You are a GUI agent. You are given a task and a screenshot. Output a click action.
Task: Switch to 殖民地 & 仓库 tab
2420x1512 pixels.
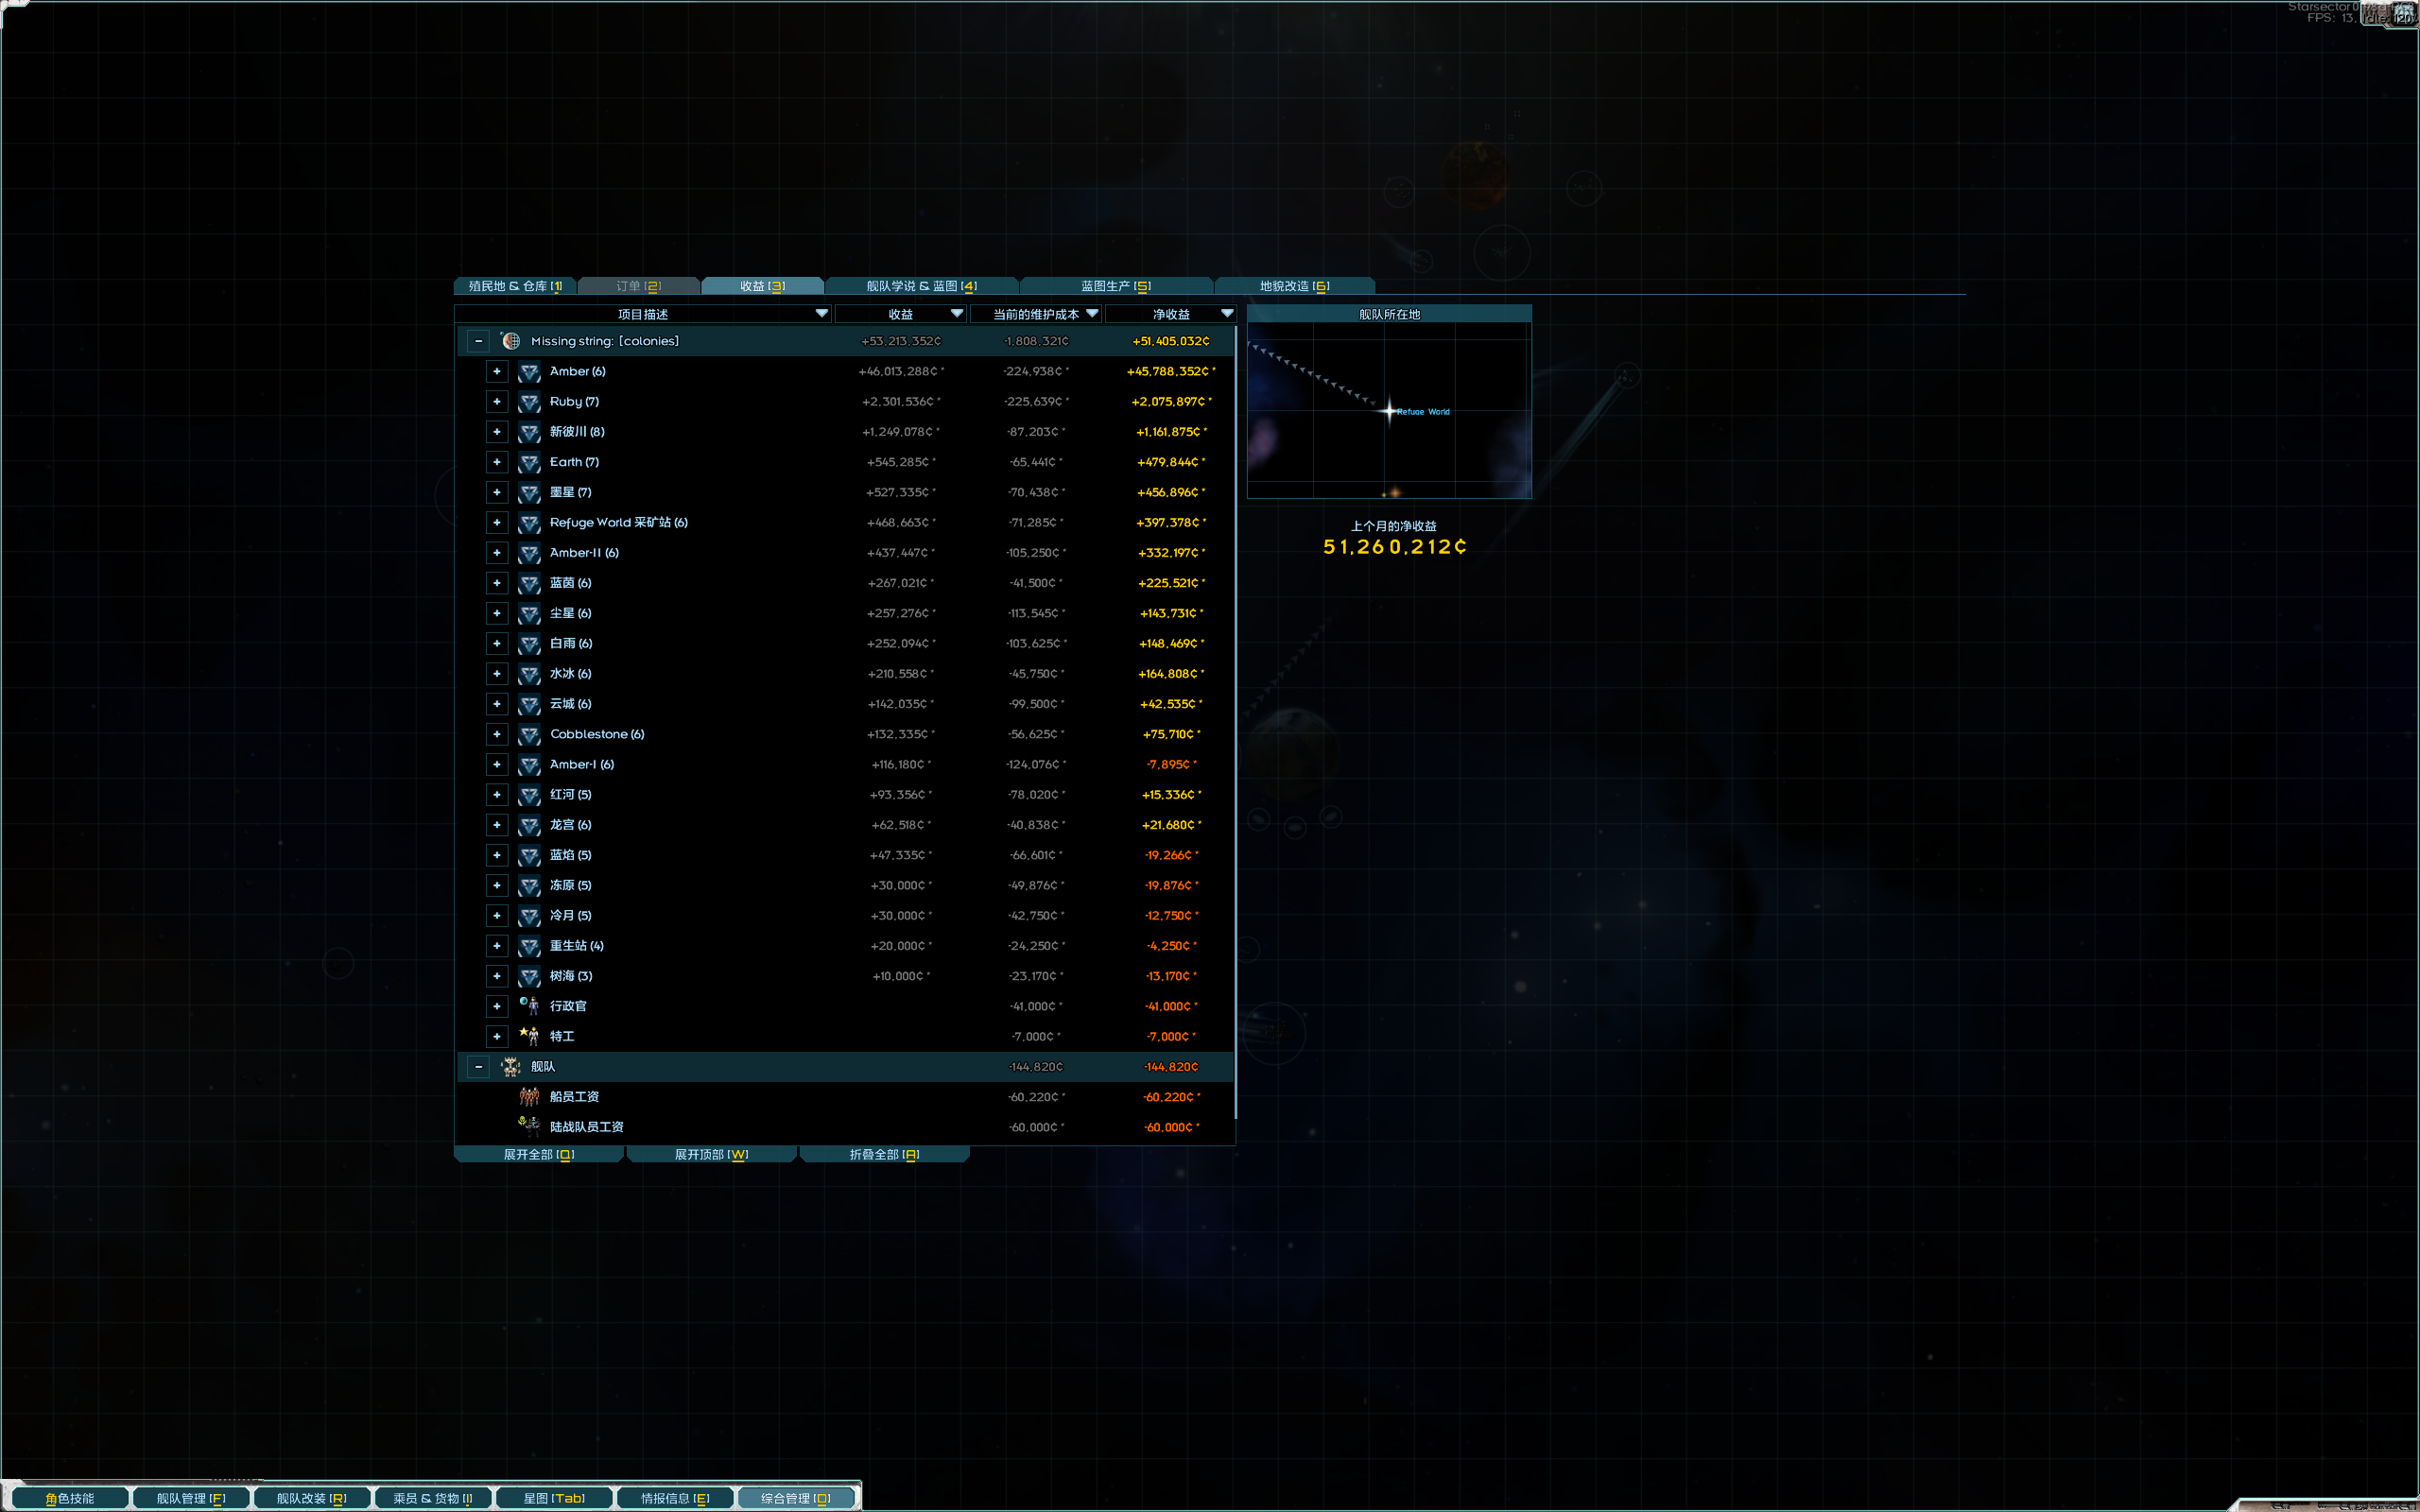(x=515, y=286)
